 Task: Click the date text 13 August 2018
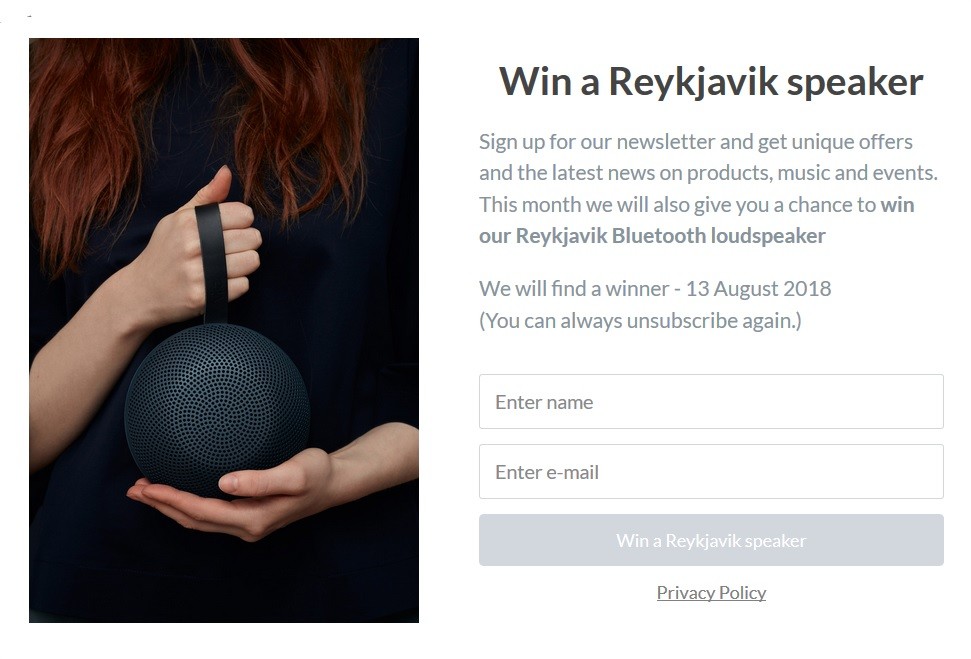pos(758,289)
